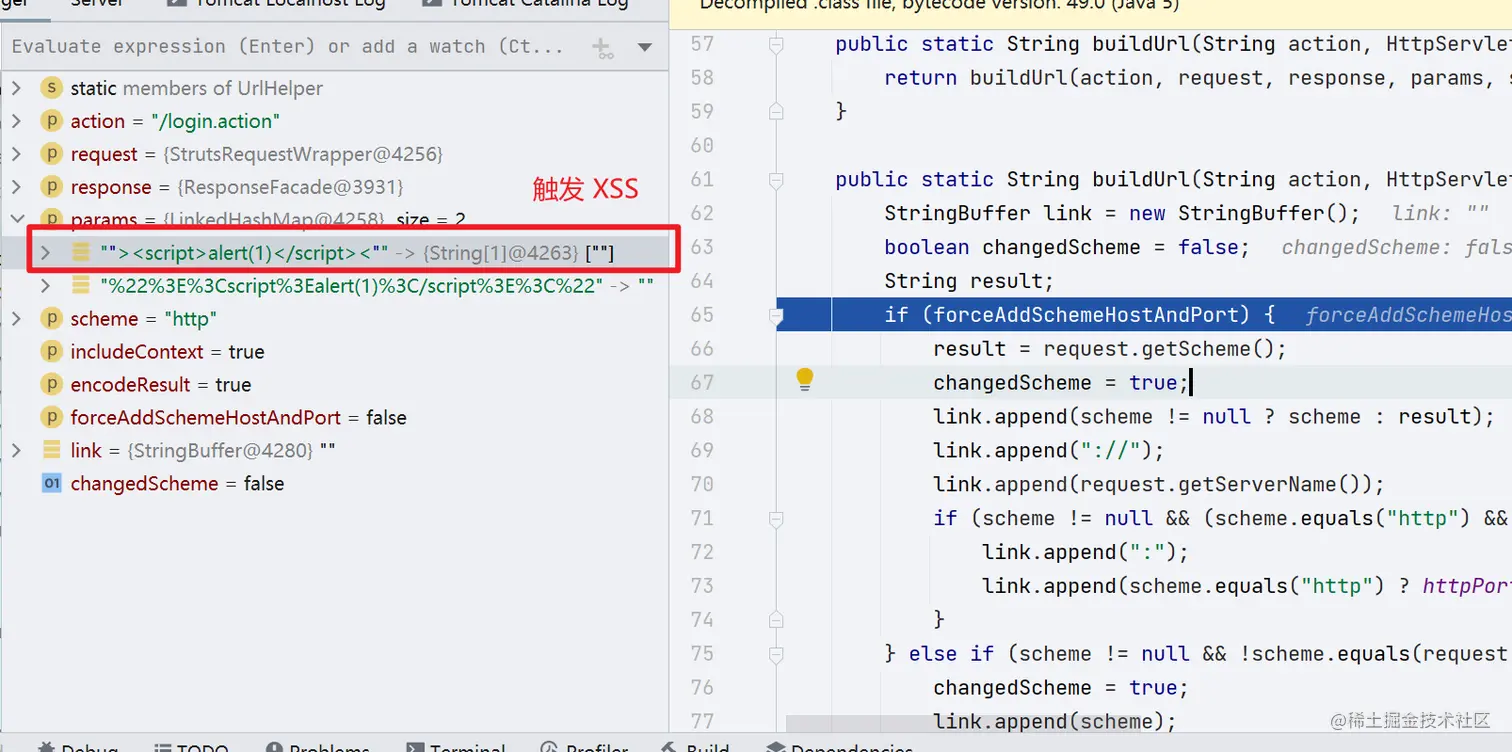Click the map entry icon for script alert key

(81, 253)
